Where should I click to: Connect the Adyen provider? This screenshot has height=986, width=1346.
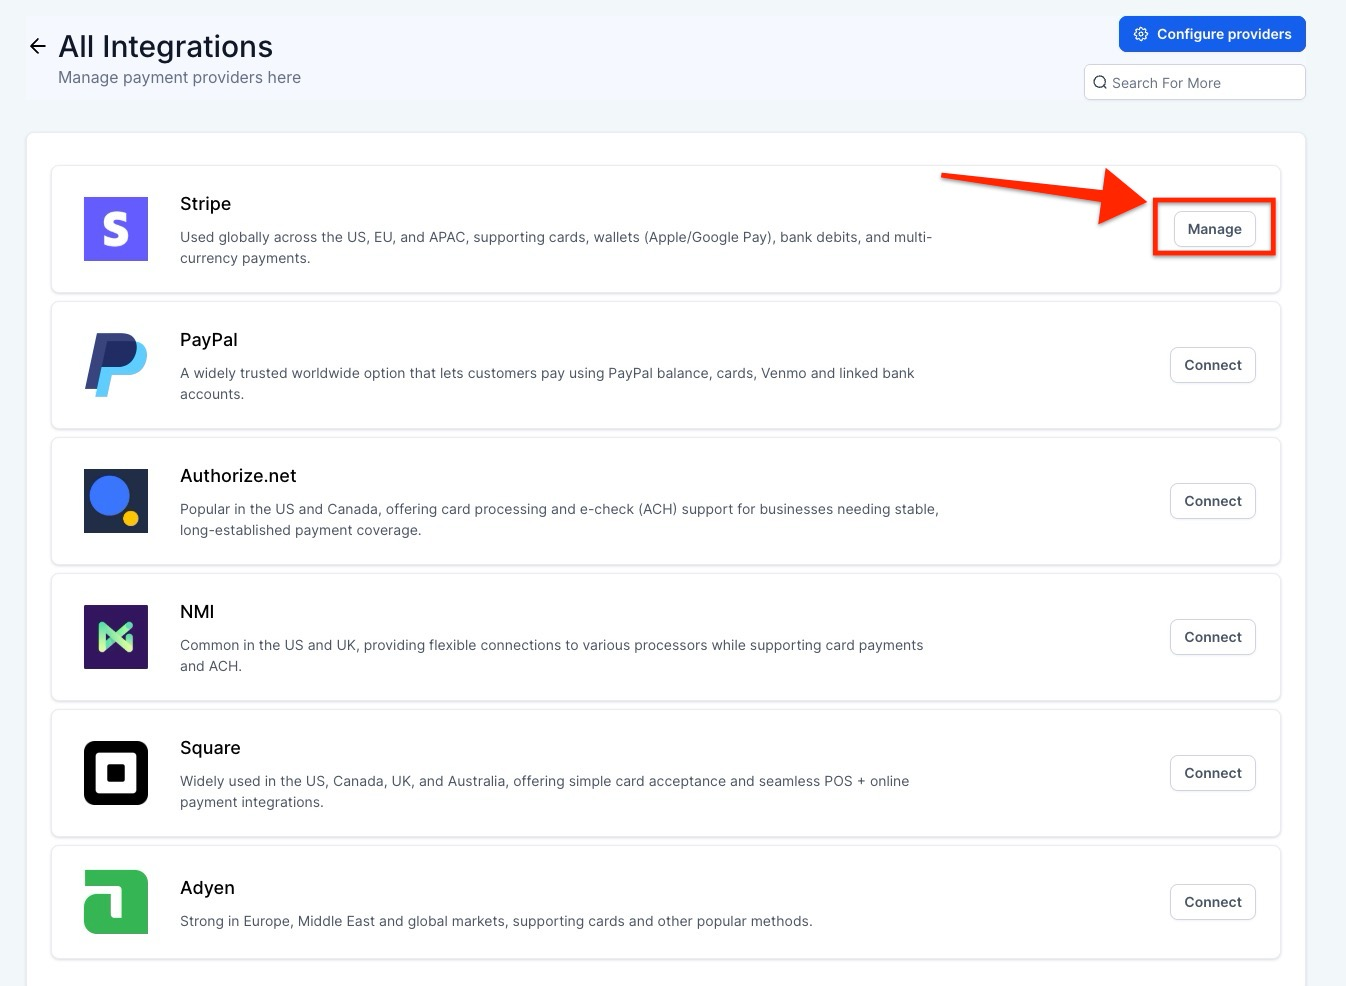click(1213, 902)
